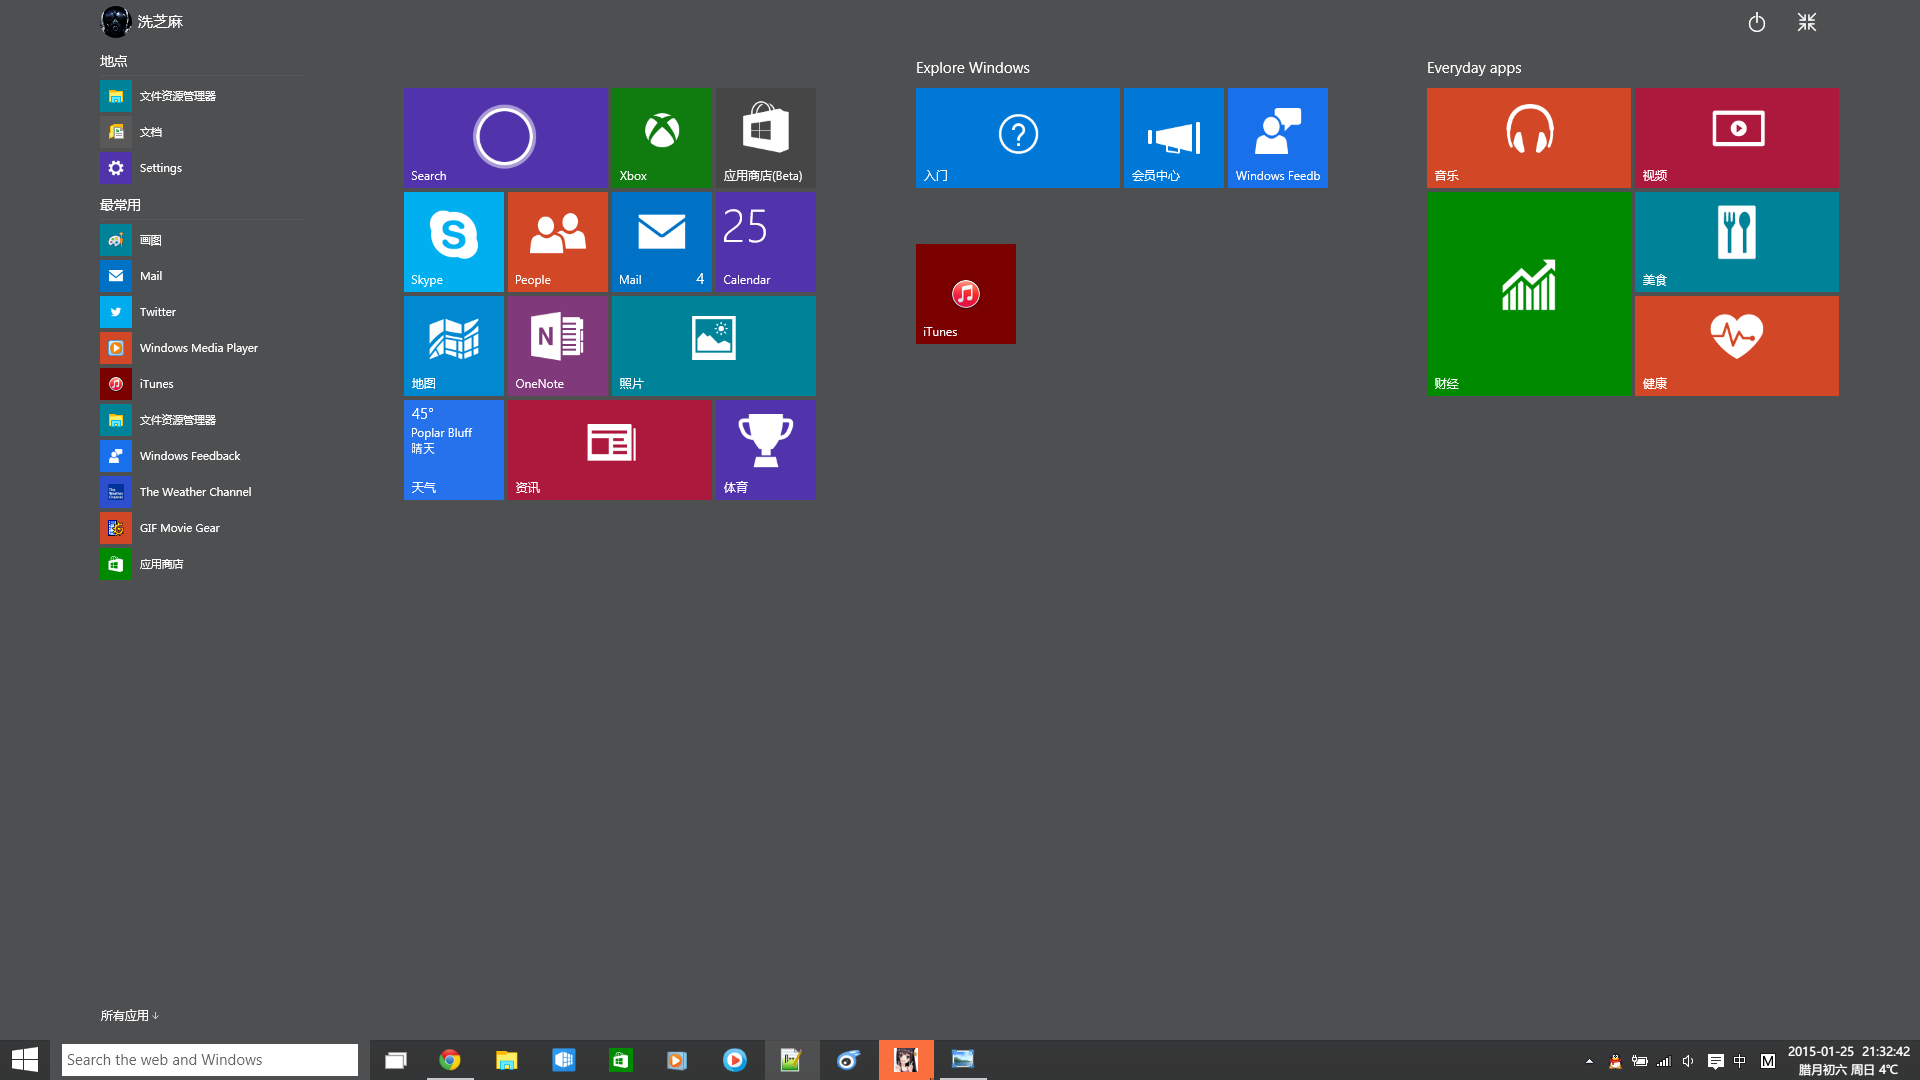Open the green Store icon on taskbar
Viewport: 1920px width, 1080px height.
click(x=621, y=1060)
